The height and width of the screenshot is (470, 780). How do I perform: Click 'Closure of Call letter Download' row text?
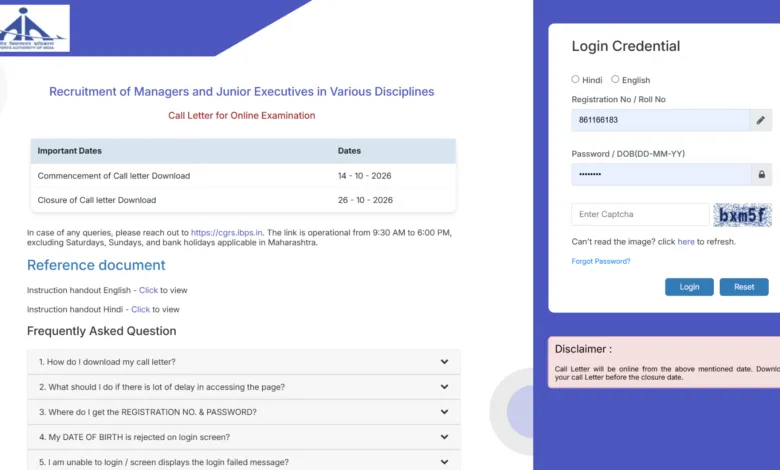click(x=97, y=200)
